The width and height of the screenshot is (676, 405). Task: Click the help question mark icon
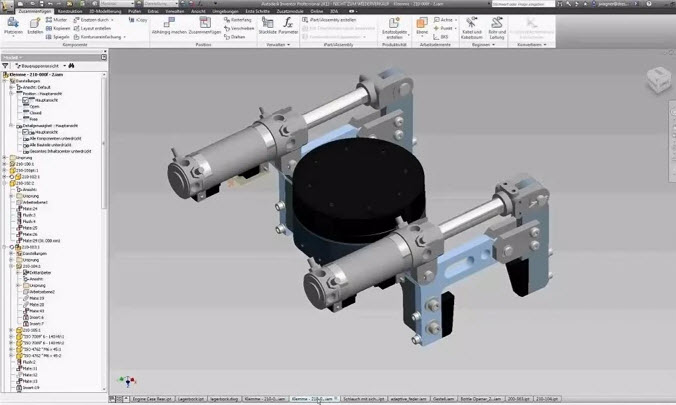[649, 4]
